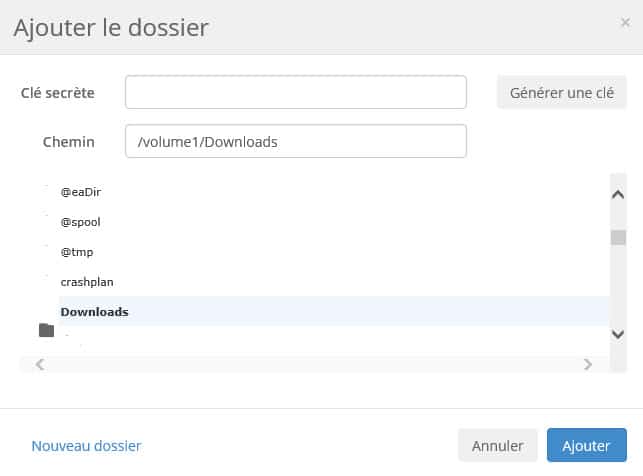This screenshot has width=643, height=476.
Task: Click the Annuler button
Action: [x=497, y=446]
